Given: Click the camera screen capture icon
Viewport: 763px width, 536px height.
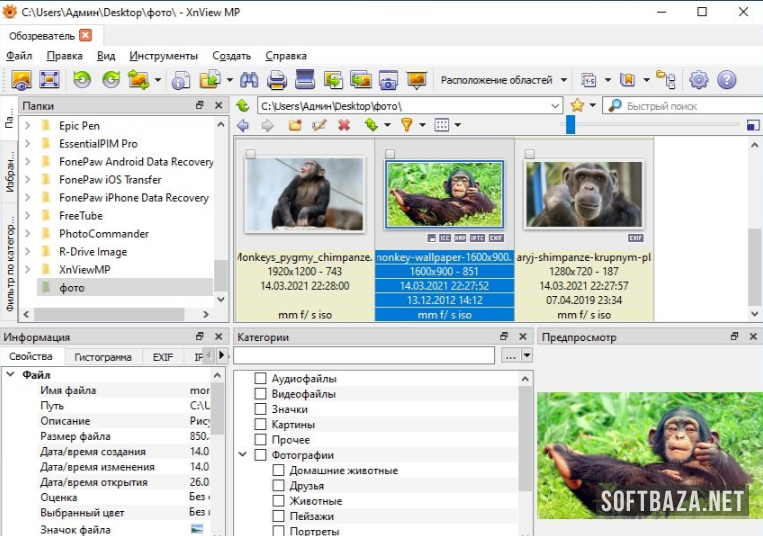Looking at the screenshot, I should [x=388, y=80].
